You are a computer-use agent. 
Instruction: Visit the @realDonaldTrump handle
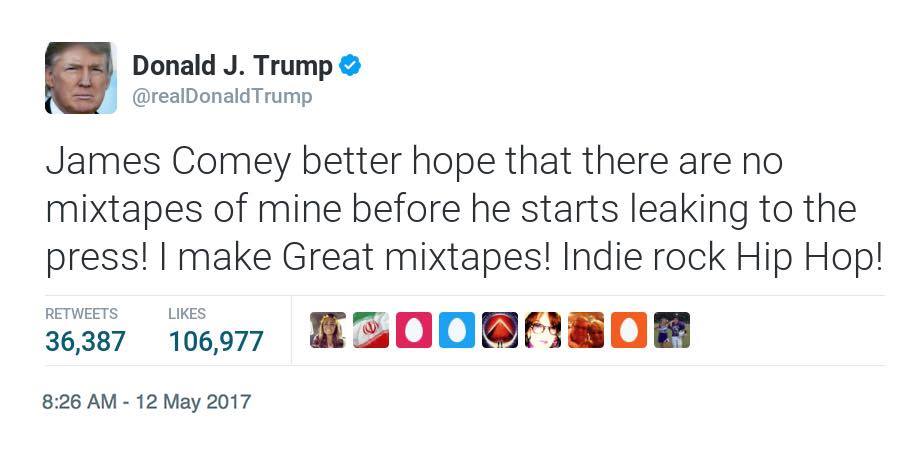click(222, 96)
